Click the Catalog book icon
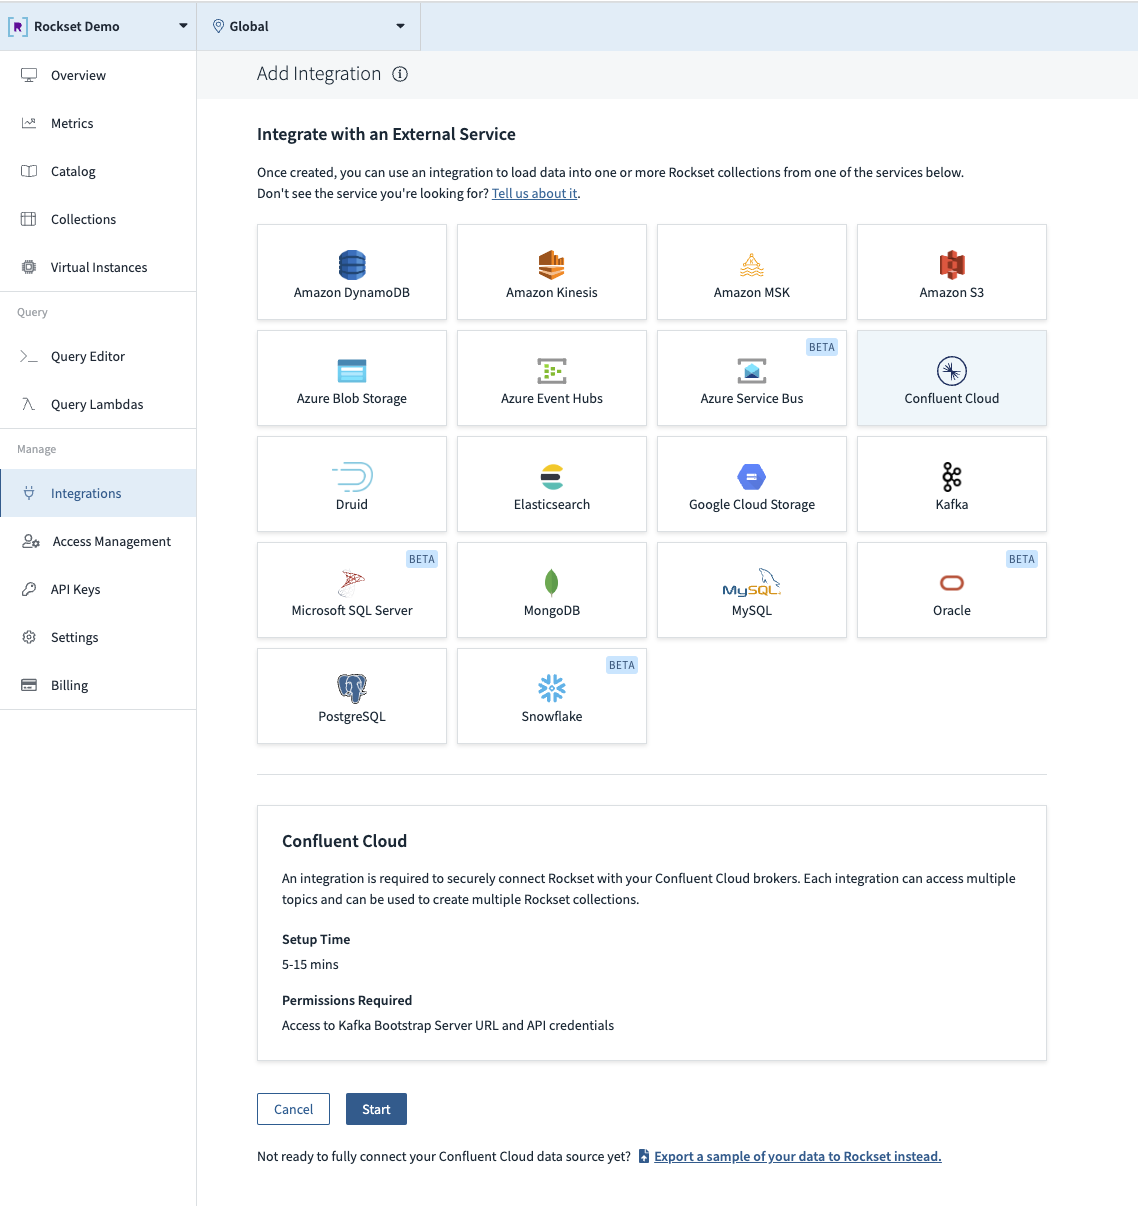The width and height of the screenshot is (1138, 1206). (x=29, y=171)
